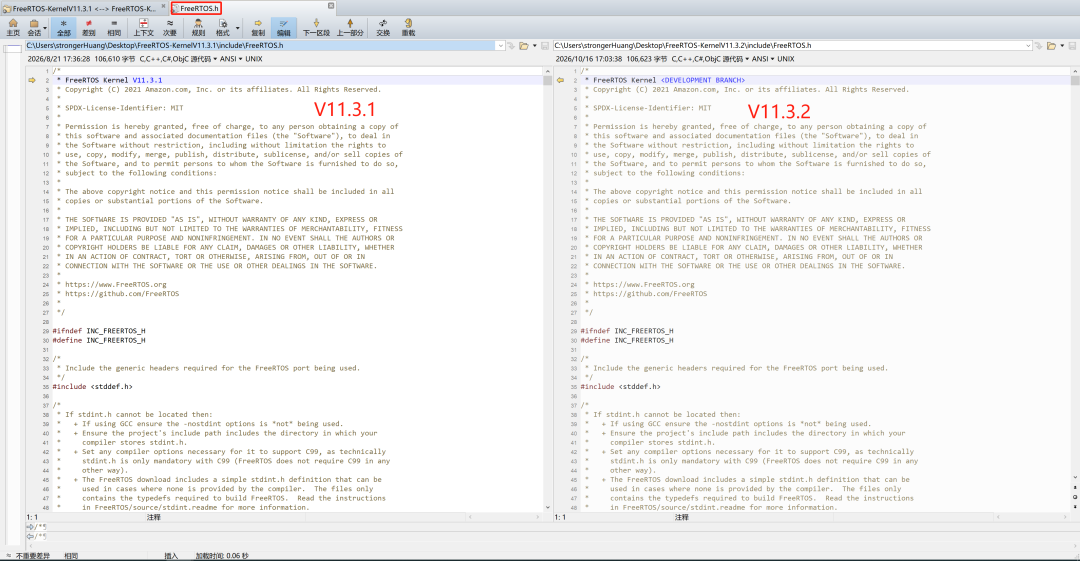This screenshot has height=561, width=1080.
Task: Expand the right open-file dropdown arrow
Action: (1062, 45)
